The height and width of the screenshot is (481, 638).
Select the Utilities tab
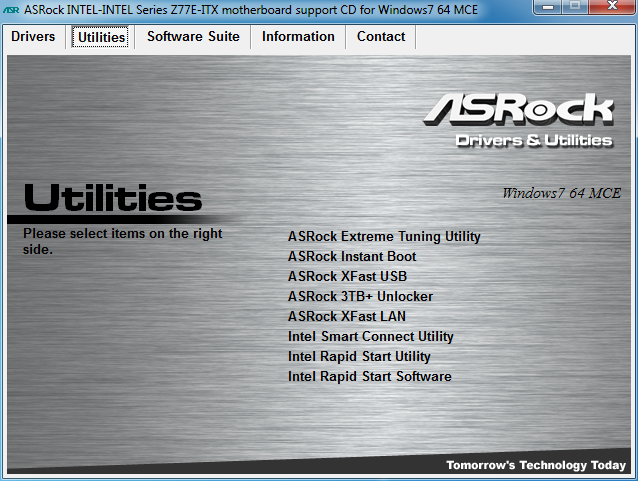100,37
